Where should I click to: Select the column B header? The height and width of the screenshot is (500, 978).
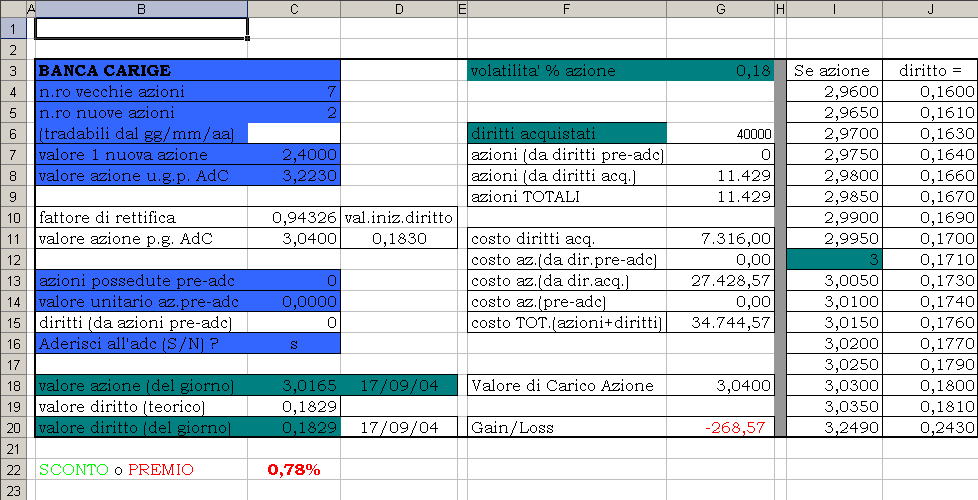tap(141, 9)
